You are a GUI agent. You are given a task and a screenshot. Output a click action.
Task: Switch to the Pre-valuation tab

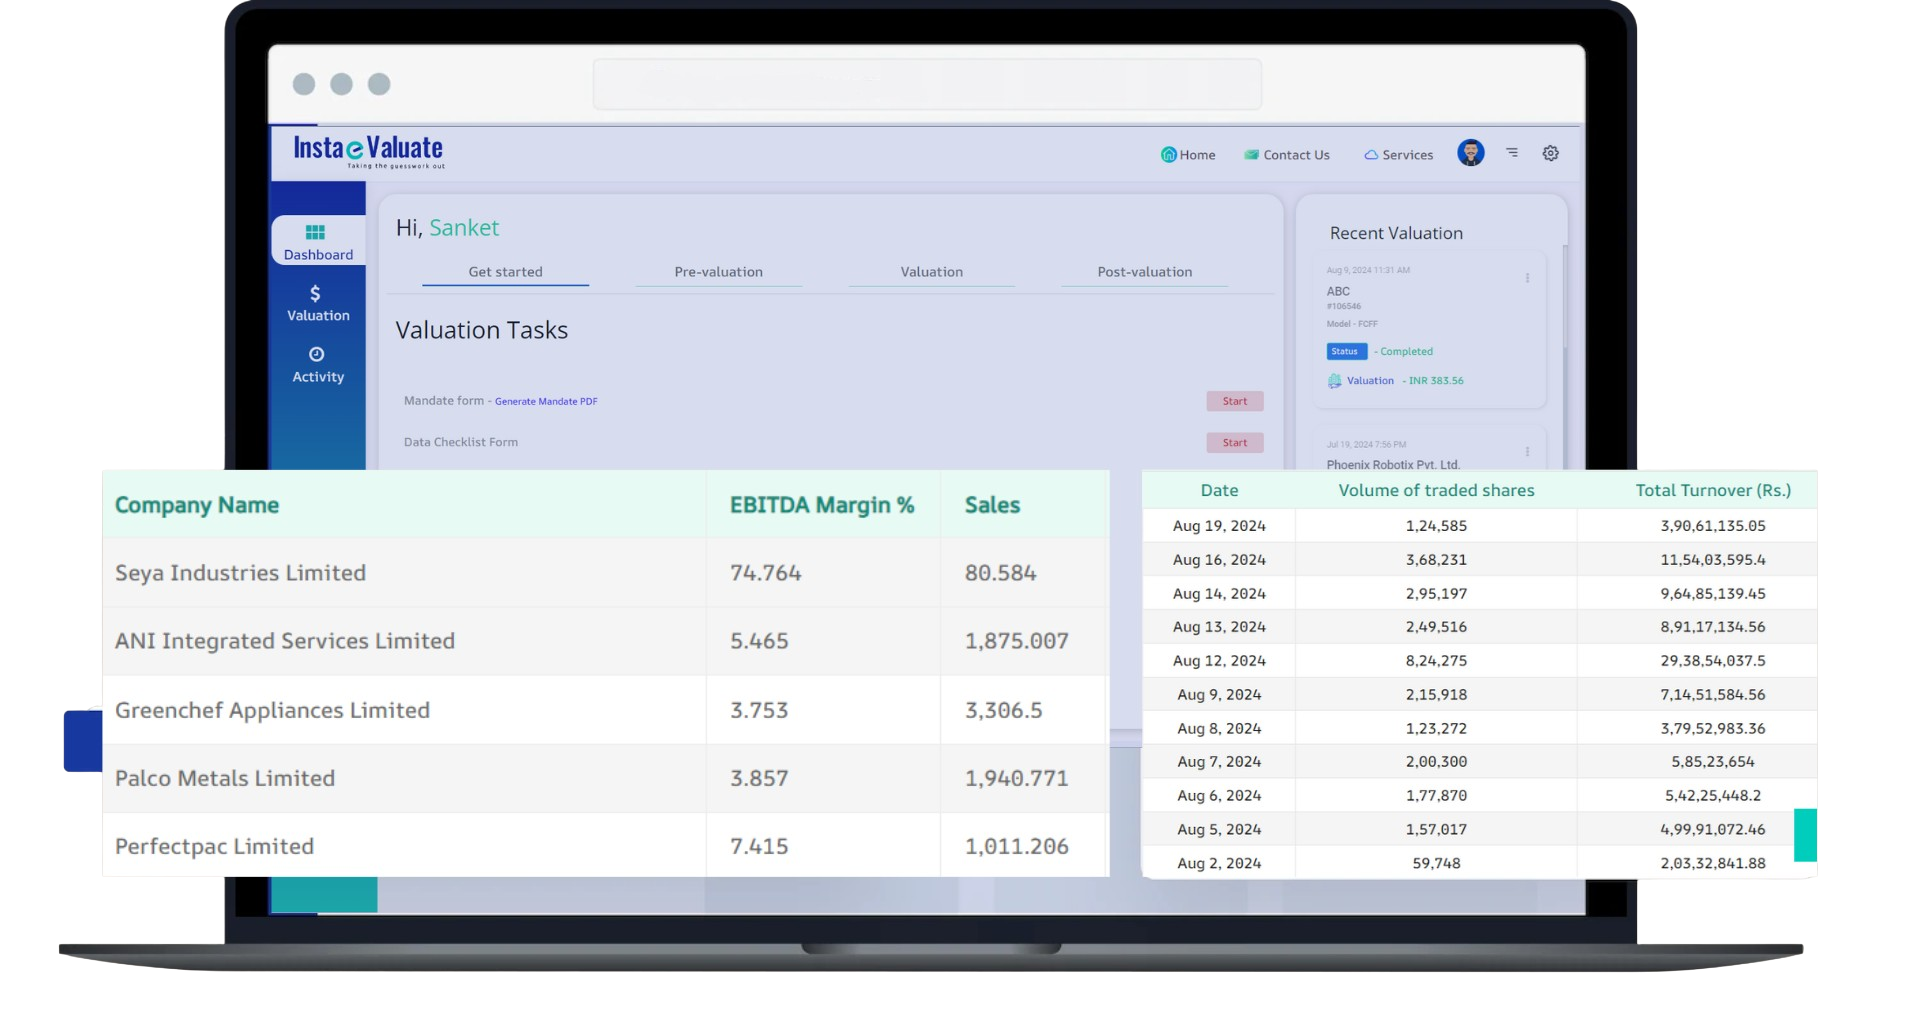(718, 272)
